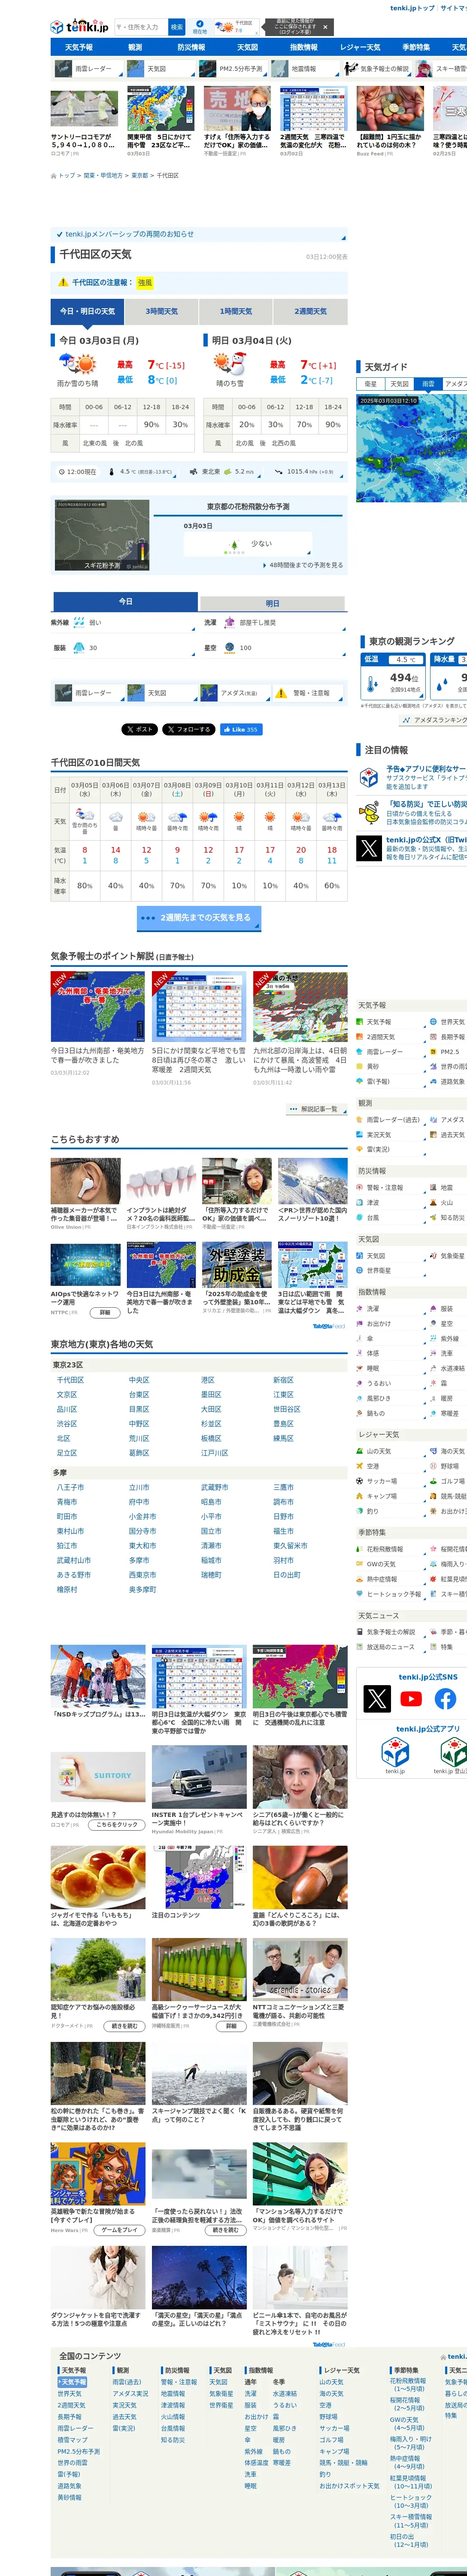This screenshot has width=467, height=2576.
Task: Click the tree icon beside 花粉飛散情報
Action: click(360, 1549)
